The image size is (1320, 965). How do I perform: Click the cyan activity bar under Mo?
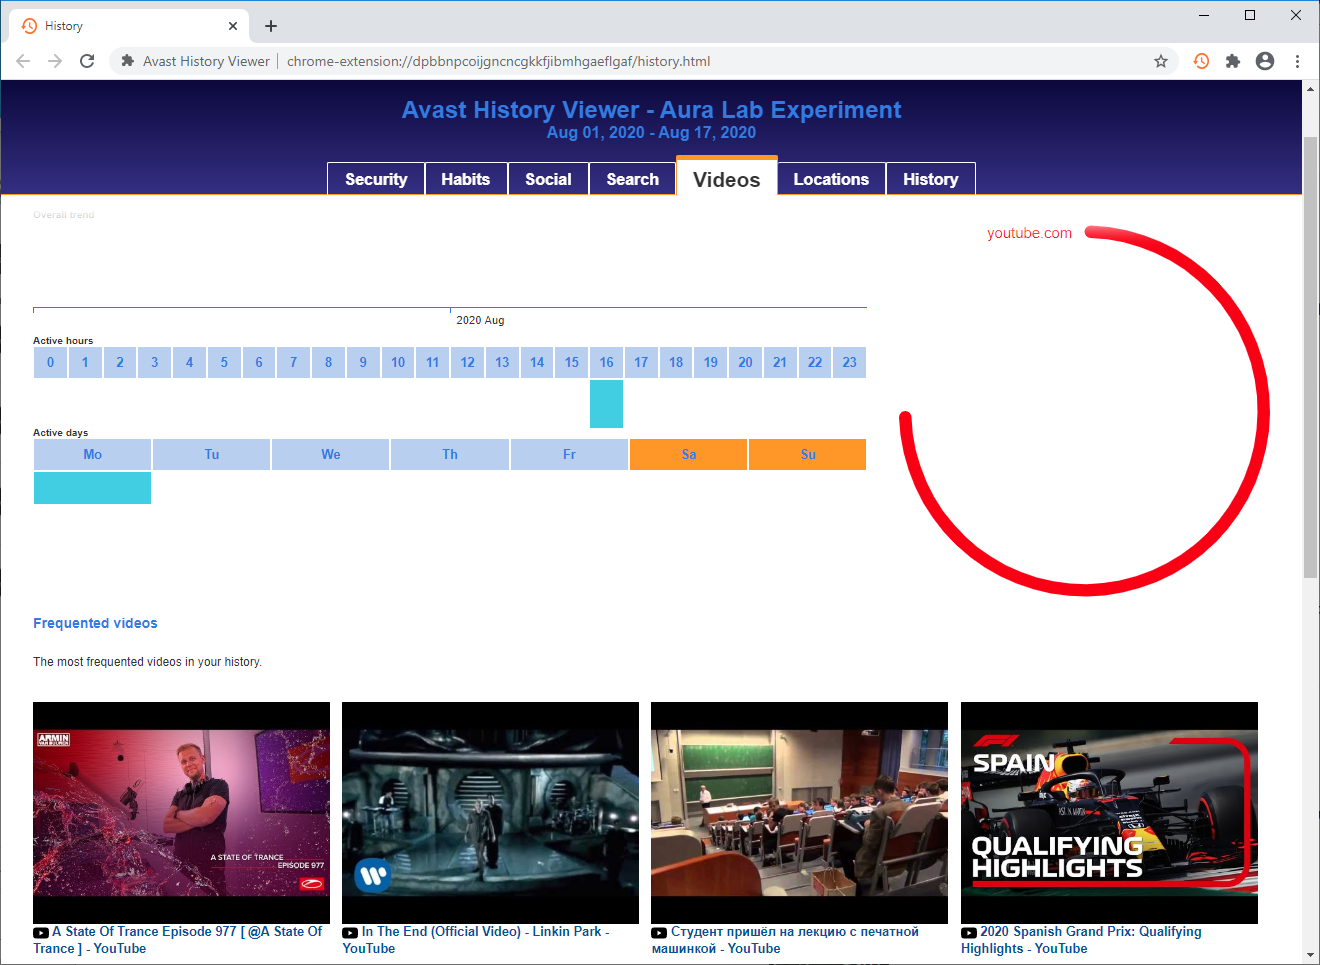[92, 488]
